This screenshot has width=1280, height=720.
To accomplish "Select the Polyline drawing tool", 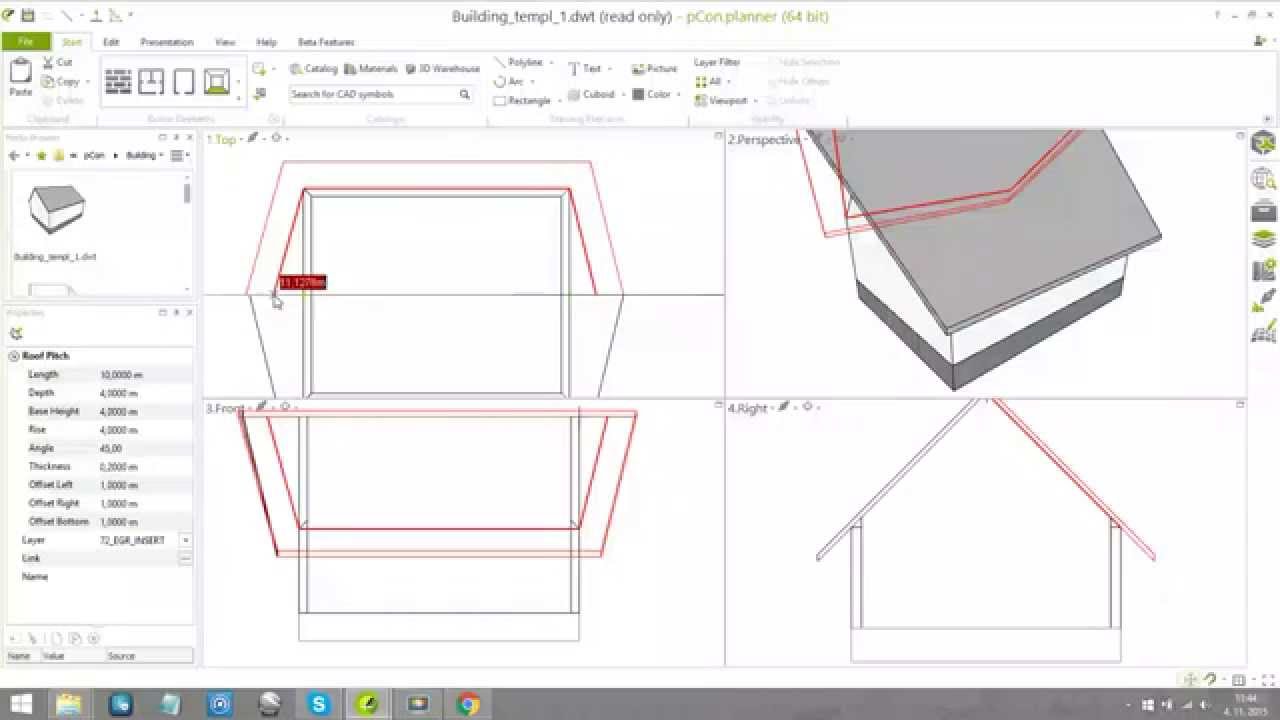I will tap(519, 62).
